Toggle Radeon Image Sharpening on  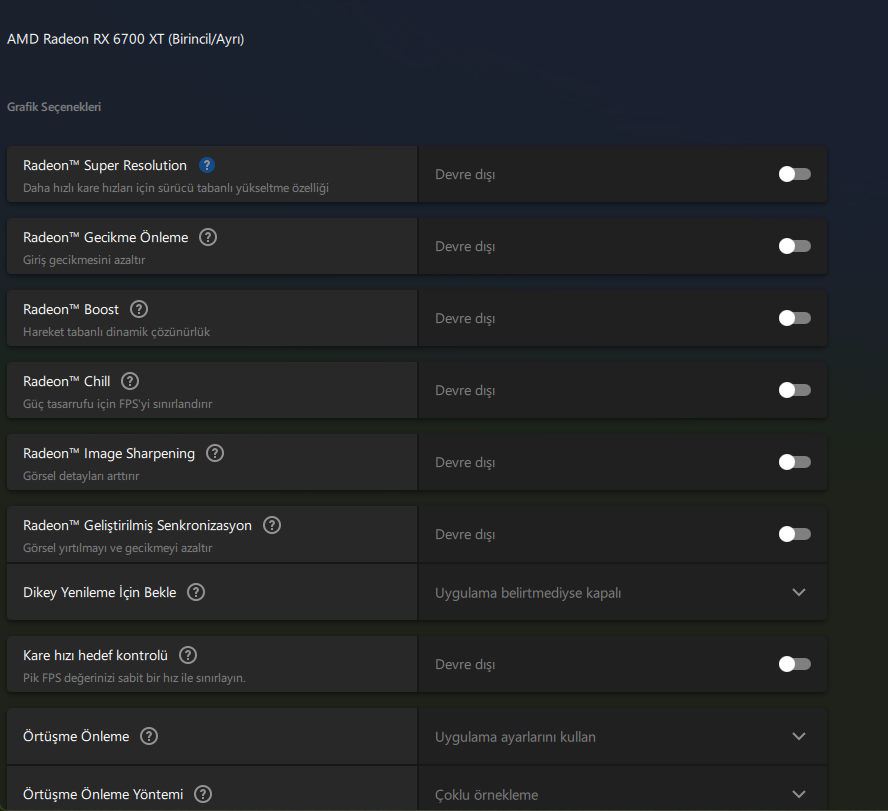coord(795,462)
